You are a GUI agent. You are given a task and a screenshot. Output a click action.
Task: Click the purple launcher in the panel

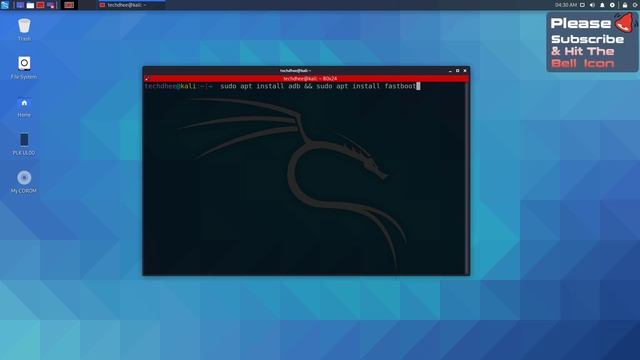tap(51, 5)
